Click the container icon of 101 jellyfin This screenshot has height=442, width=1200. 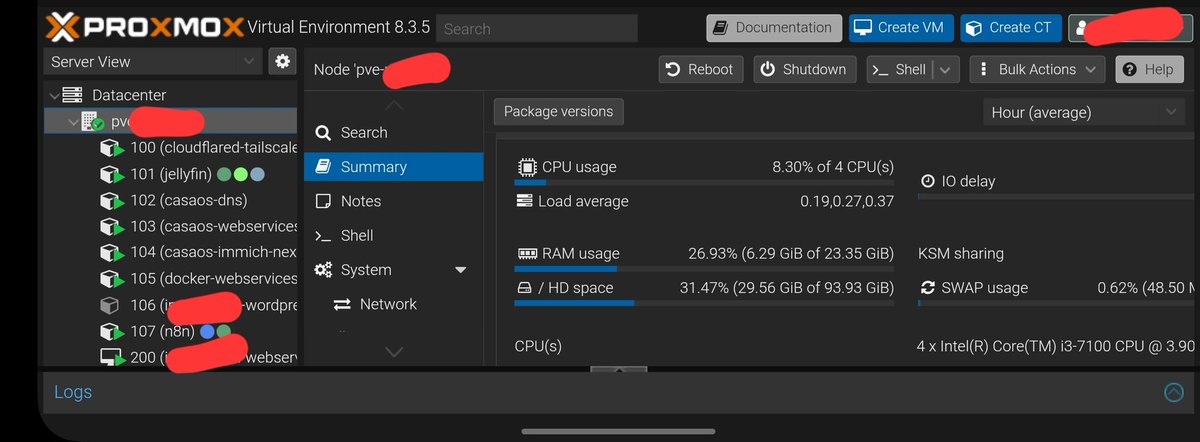coord(111,174)
